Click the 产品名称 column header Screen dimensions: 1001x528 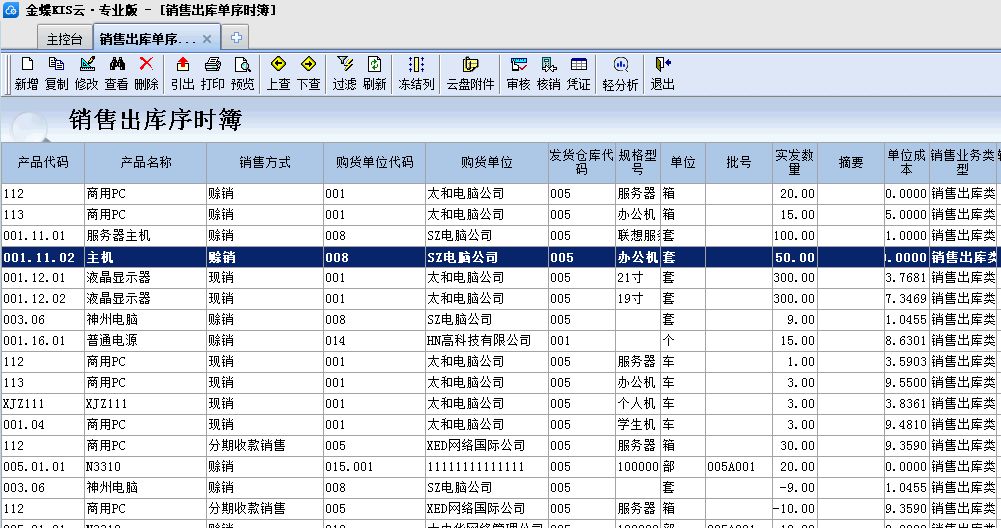146,163
